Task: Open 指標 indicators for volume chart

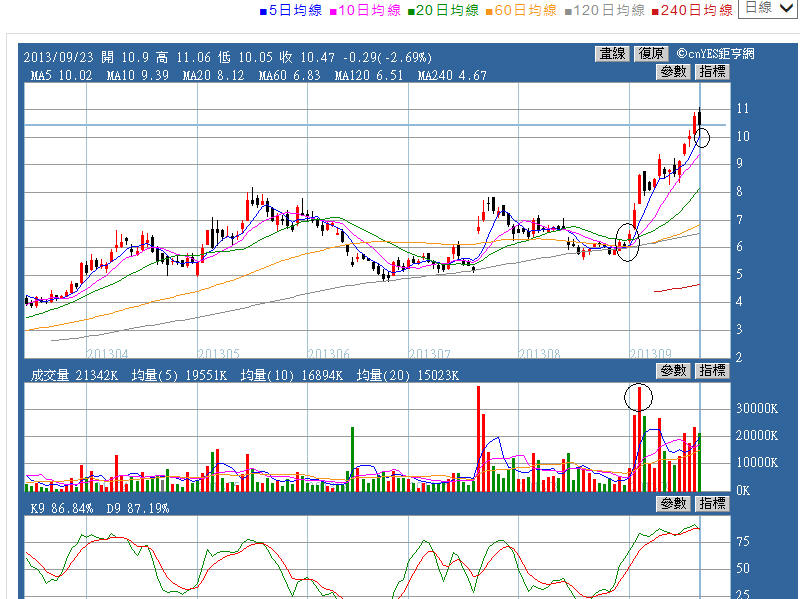Action: [x=712, y=370]
